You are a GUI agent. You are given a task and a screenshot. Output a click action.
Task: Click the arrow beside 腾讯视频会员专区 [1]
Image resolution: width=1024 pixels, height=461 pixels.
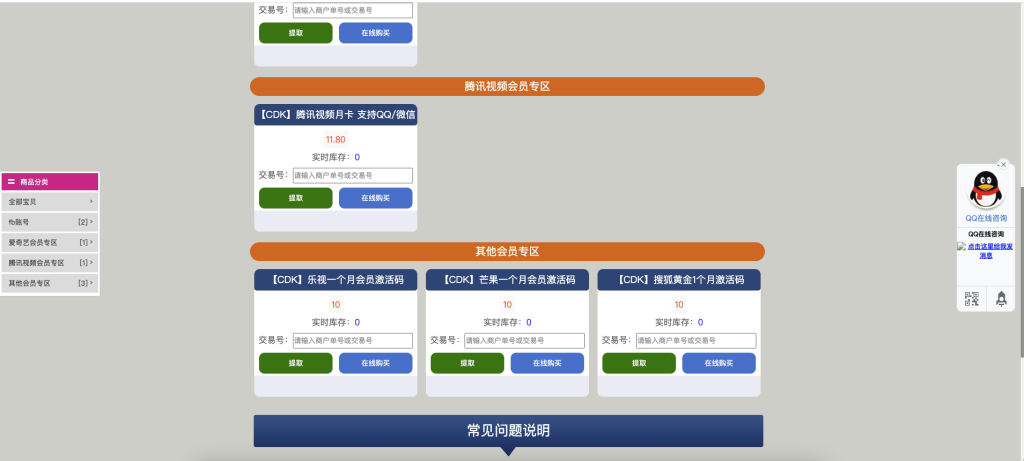[91, 262]
